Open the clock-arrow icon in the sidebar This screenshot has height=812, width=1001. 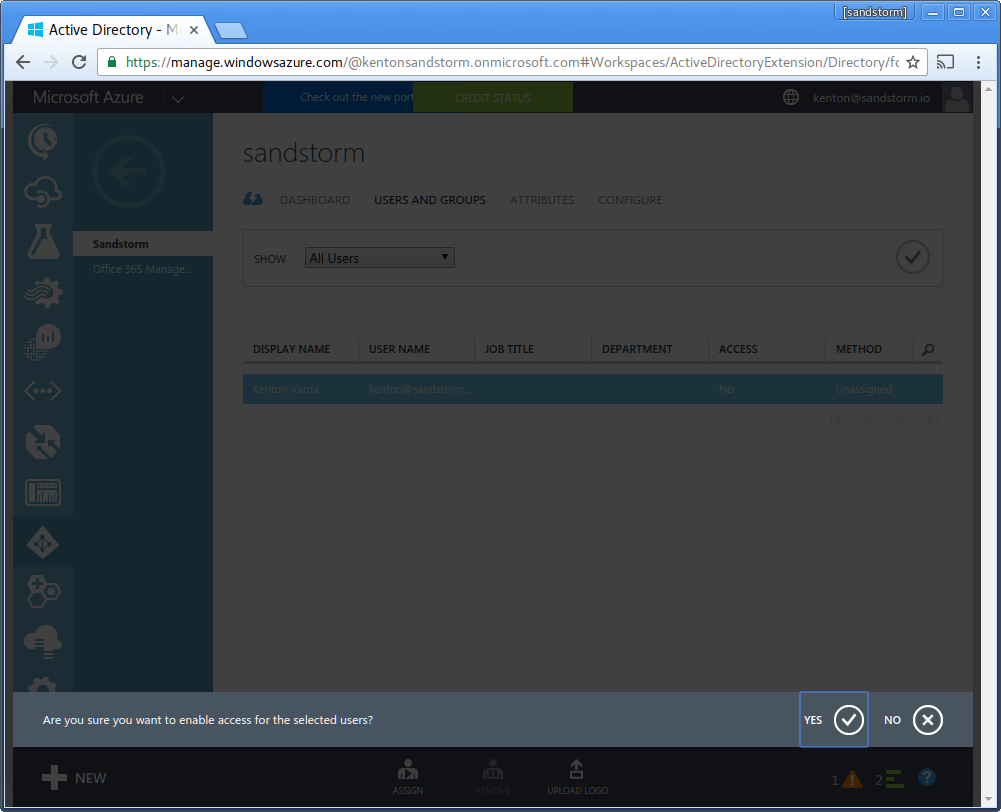pos(43,142)
